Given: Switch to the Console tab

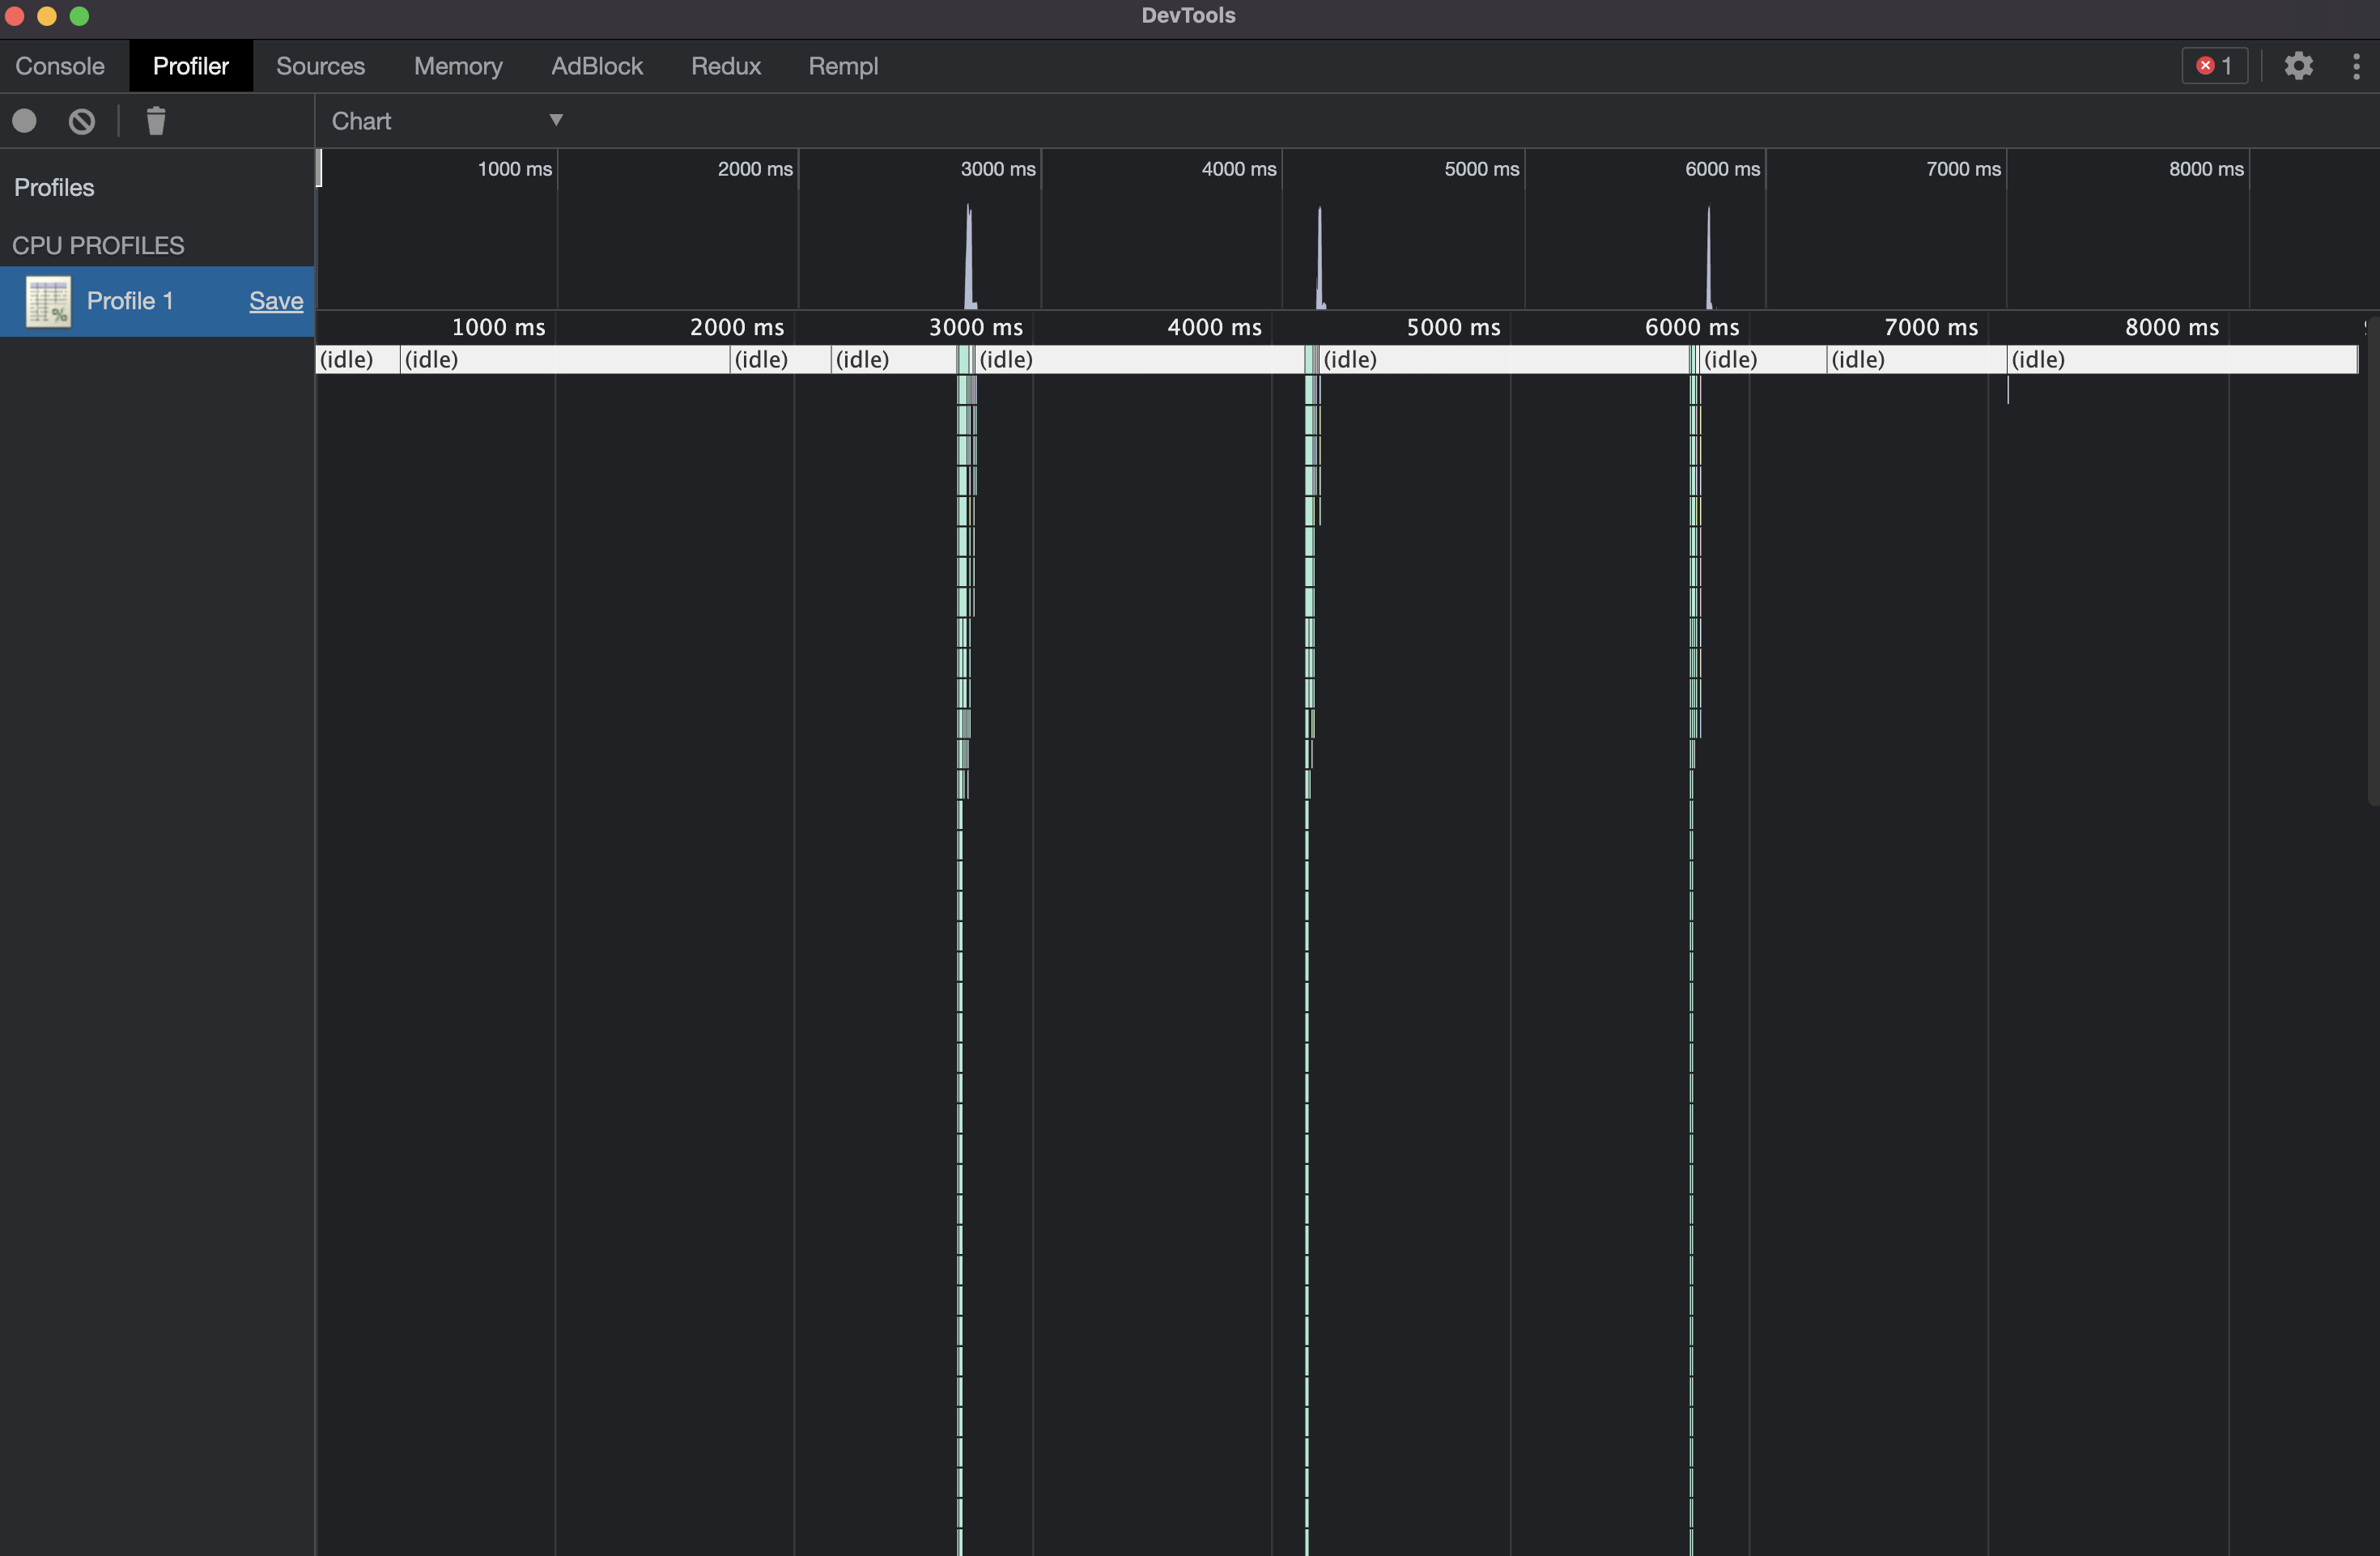Looking at the screenshot, I should coord(61,64).
